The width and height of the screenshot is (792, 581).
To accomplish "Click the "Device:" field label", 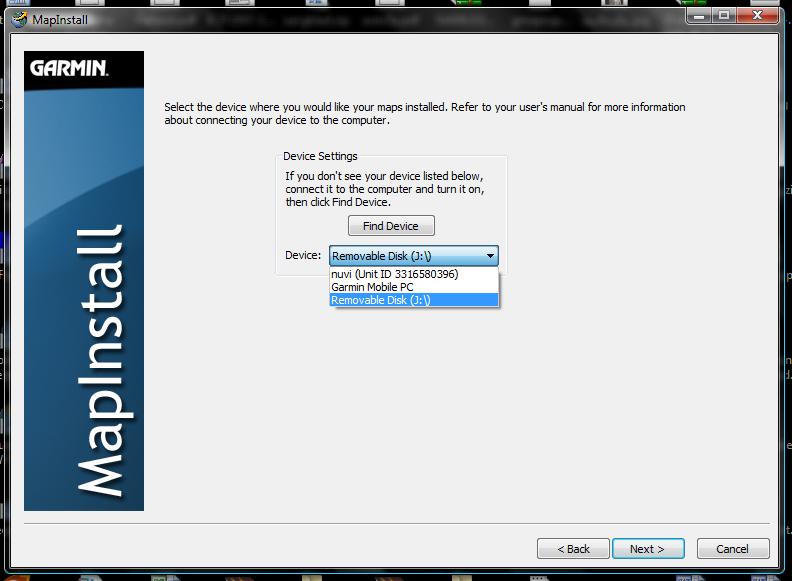I will click(x=303, y=256).
